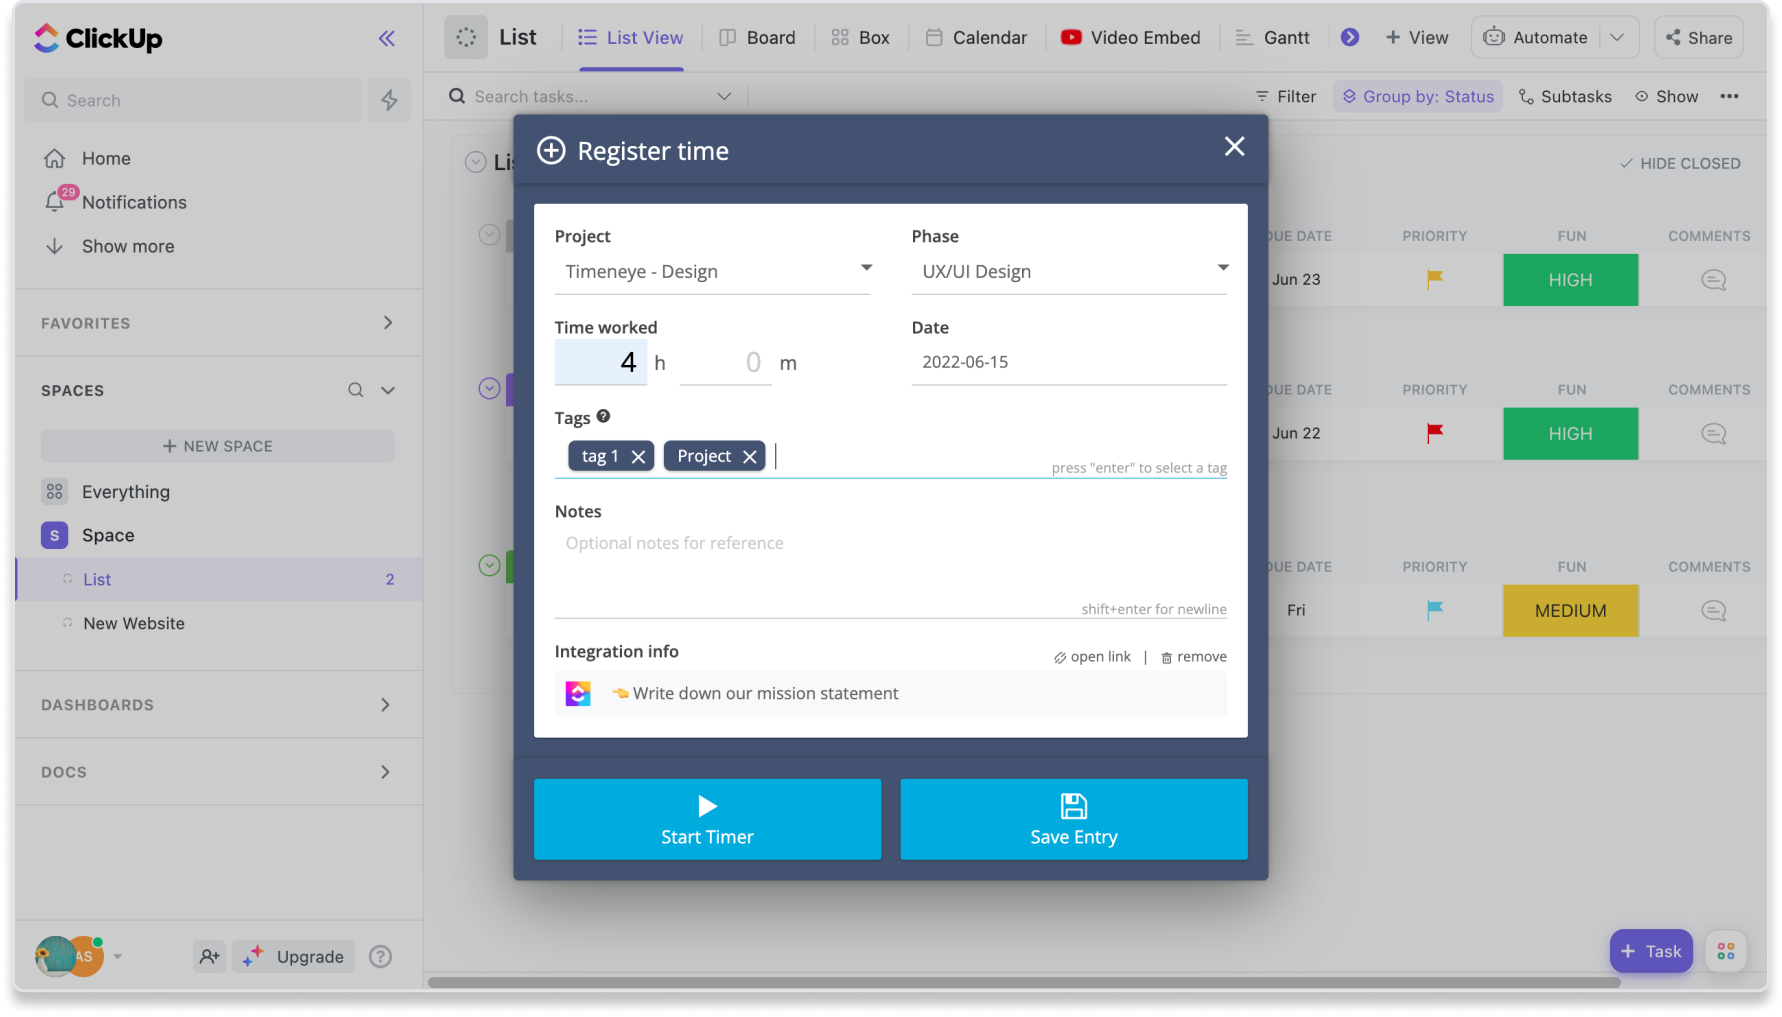Open comments for the Fri task

(x=1713, y=611)
